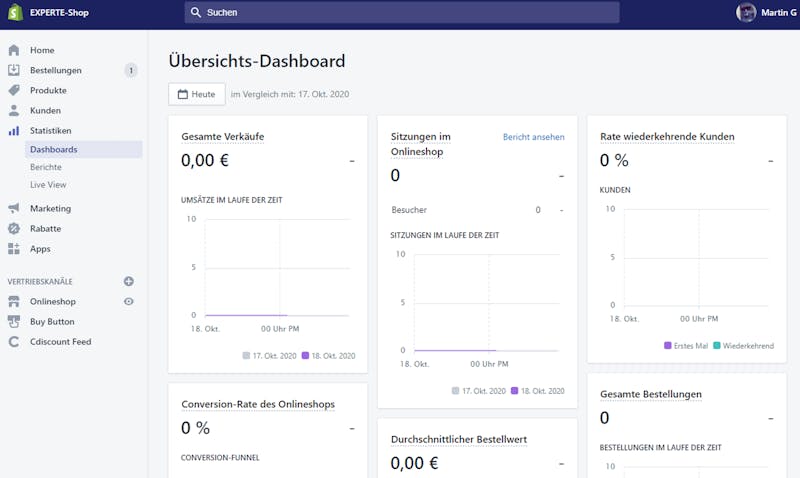Open Berichte submenu item
800x478 pixels.
(45, 167)
